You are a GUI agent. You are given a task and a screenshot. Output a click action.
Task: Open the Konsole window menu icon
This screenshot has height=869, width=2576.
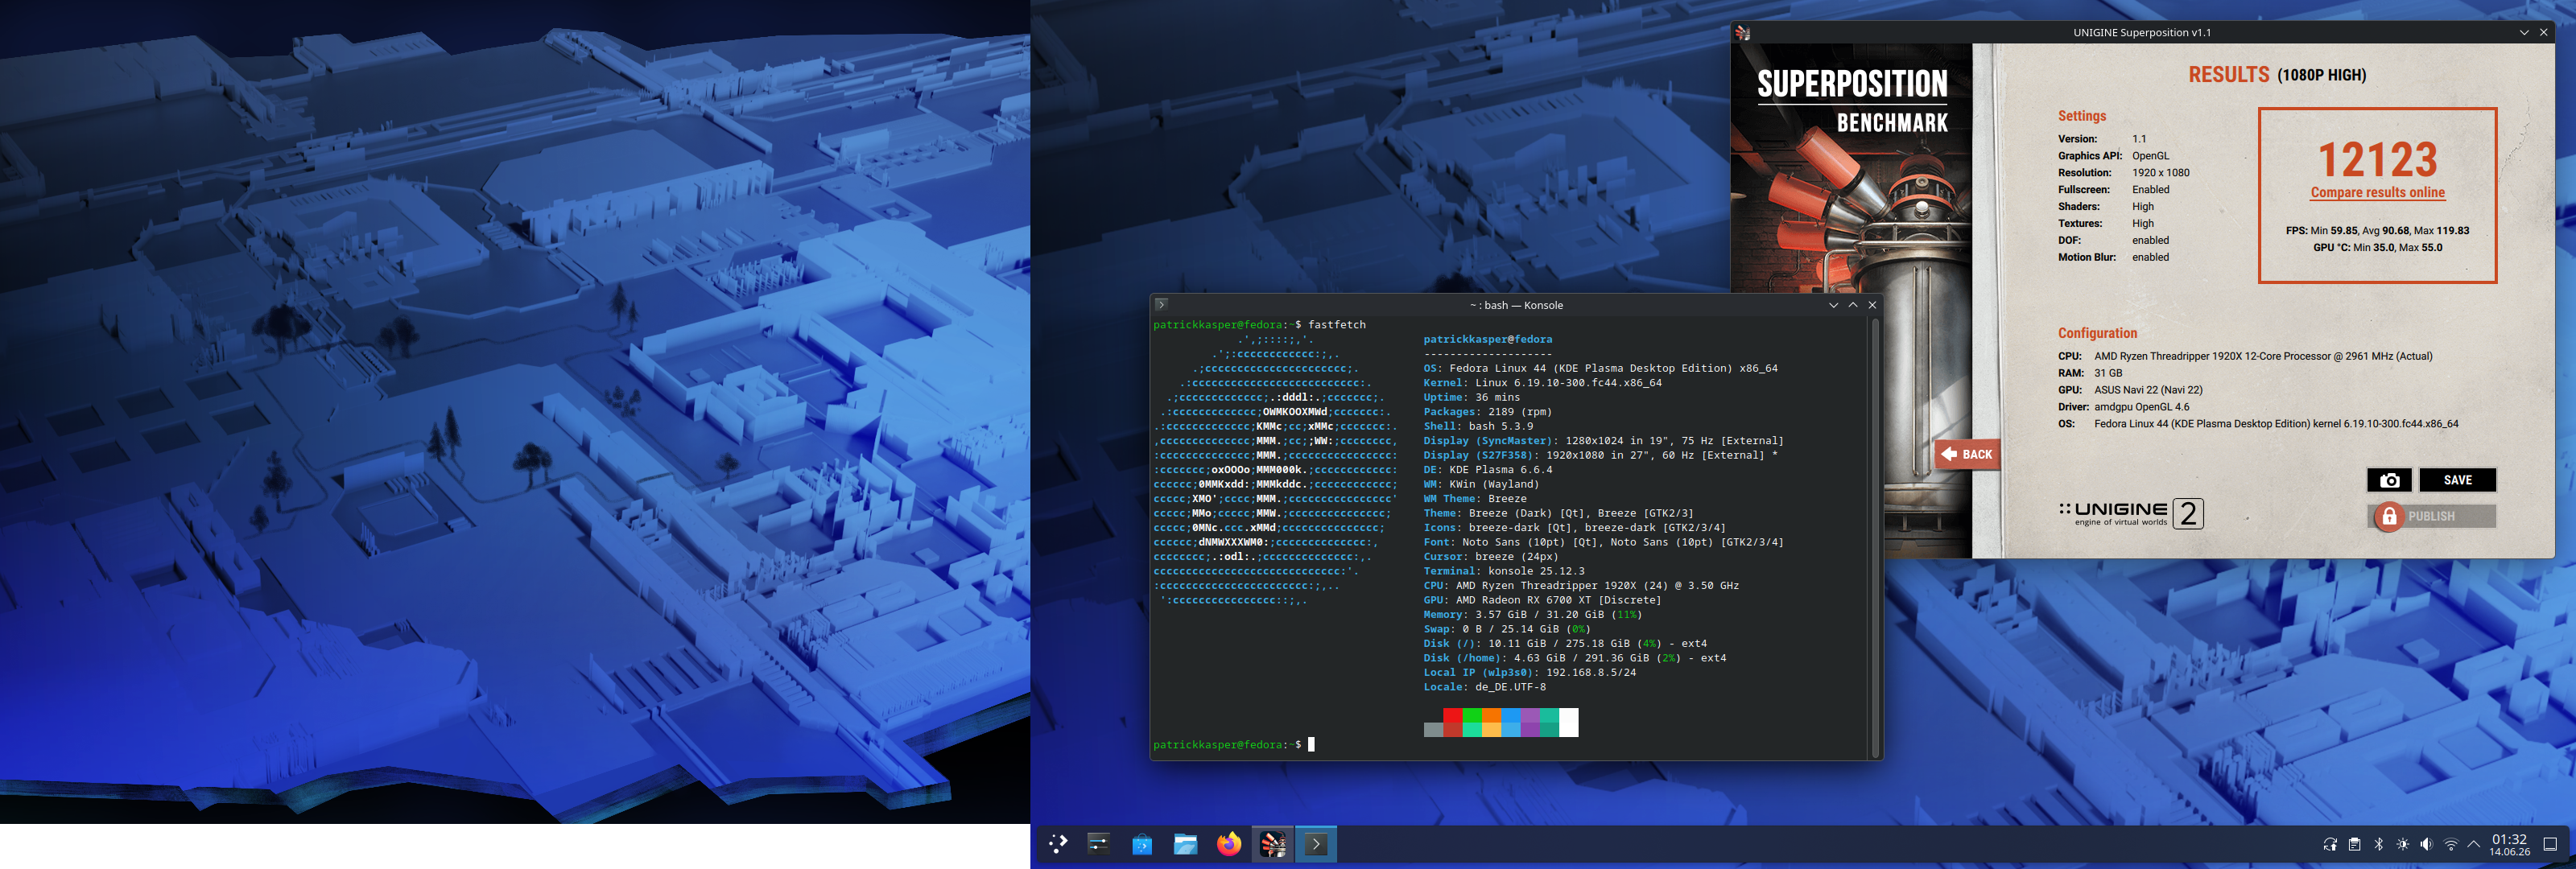point(1161,305)
